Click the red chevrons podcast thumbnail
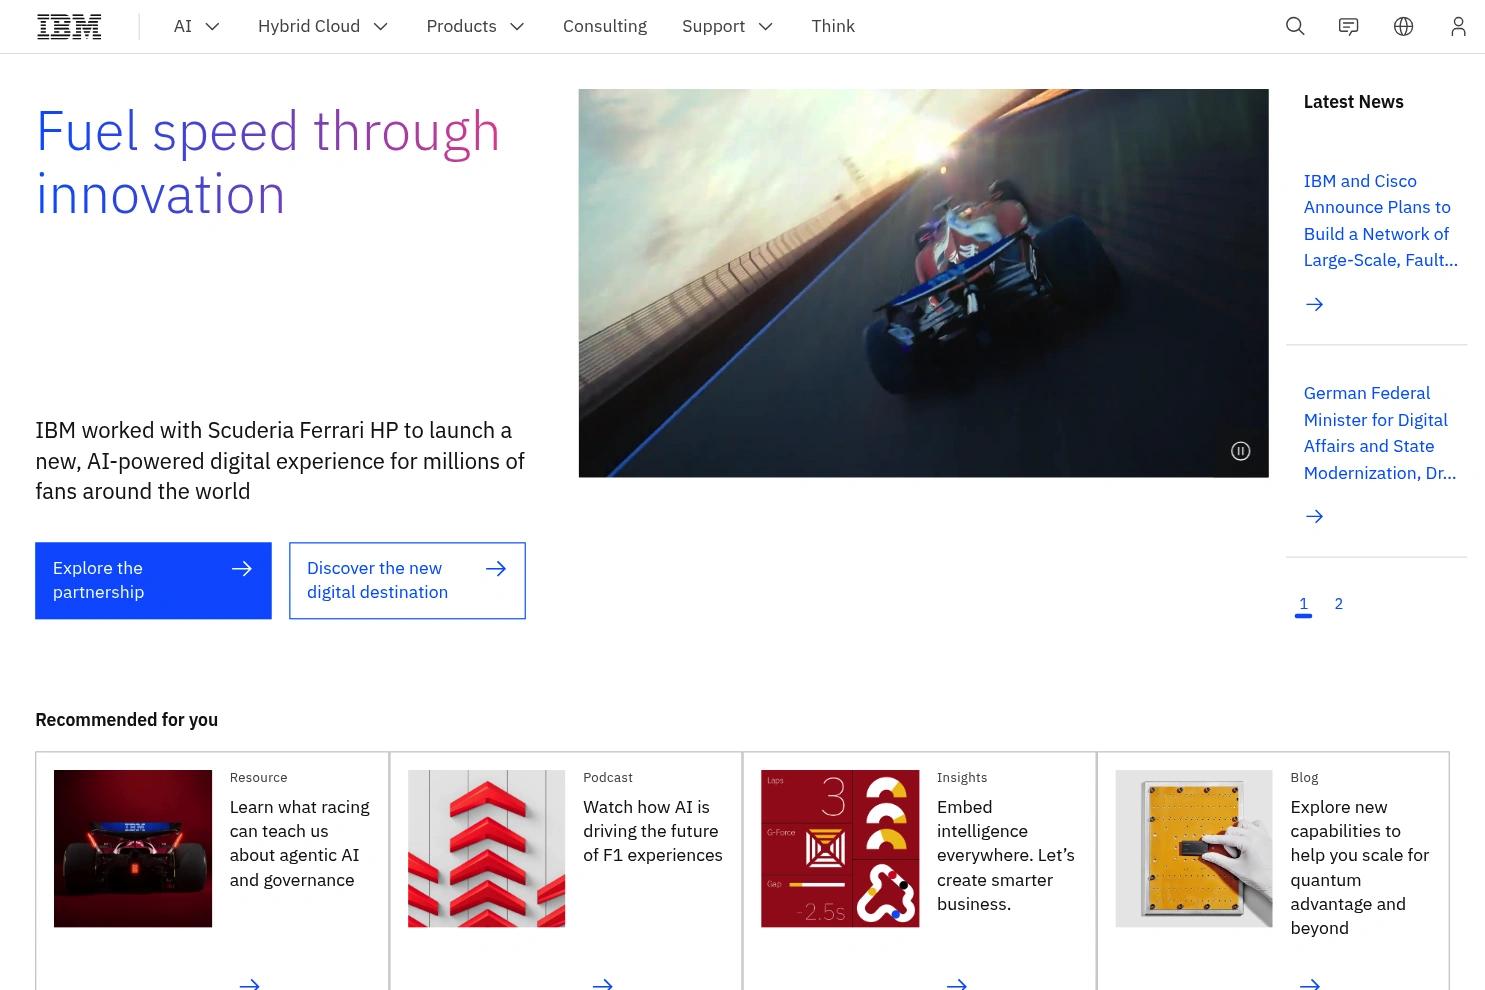Viewport: 1485px width, 990px height. tap(486, 848)
